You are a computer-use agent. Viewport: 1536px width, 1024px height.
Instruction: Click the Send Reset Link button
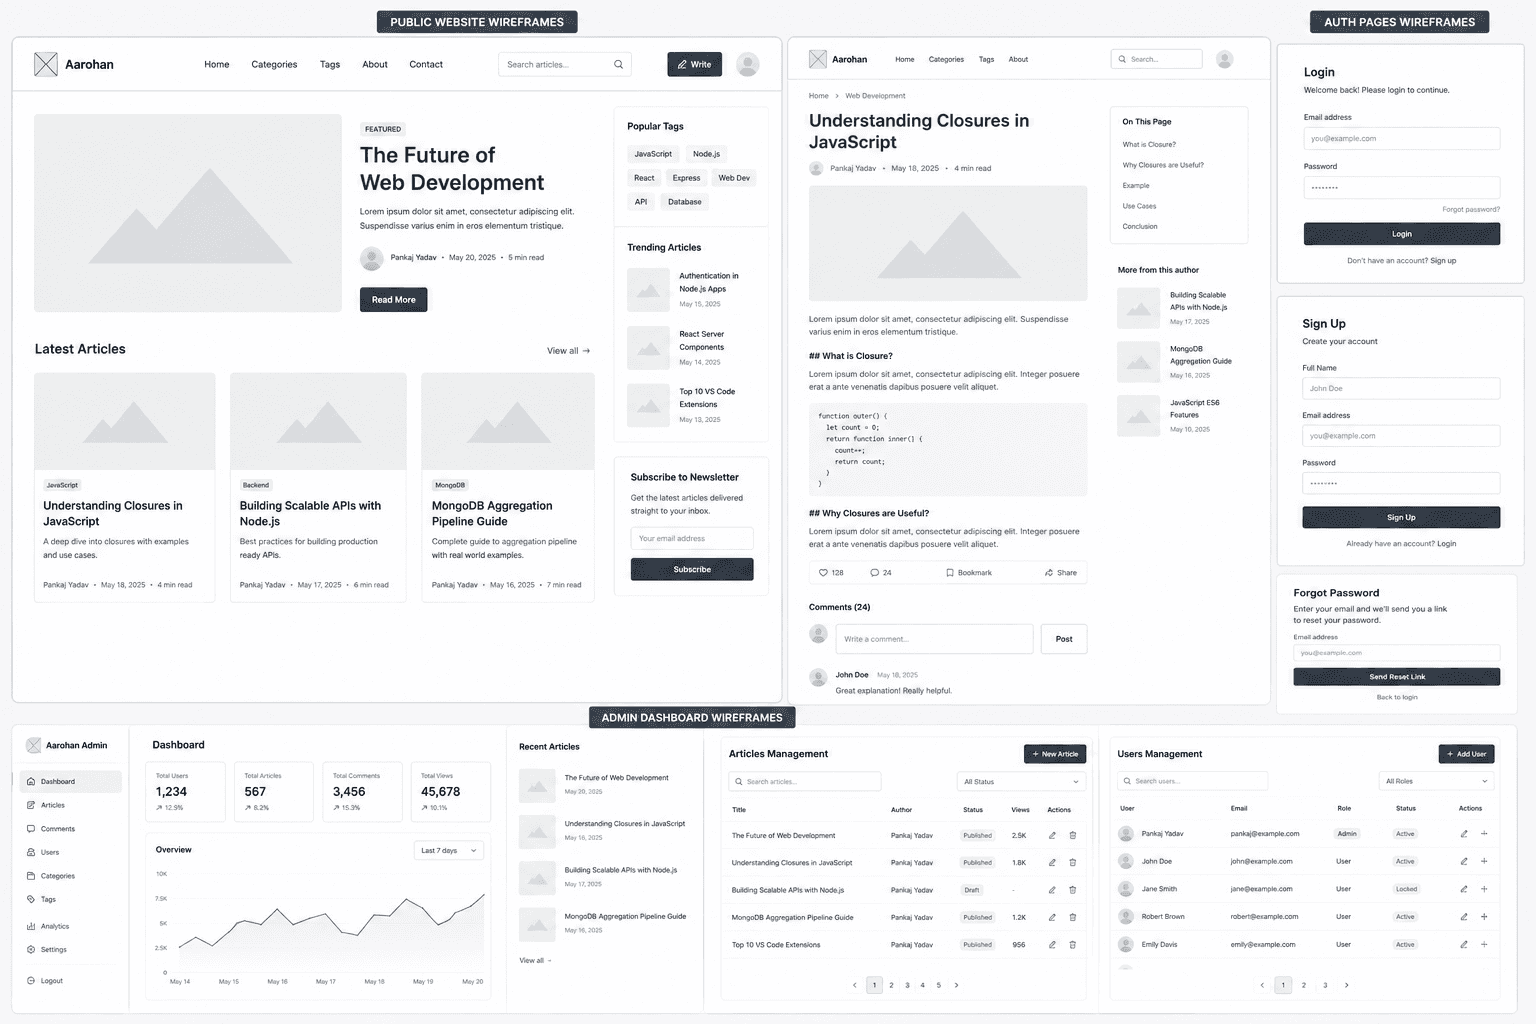1397,677
